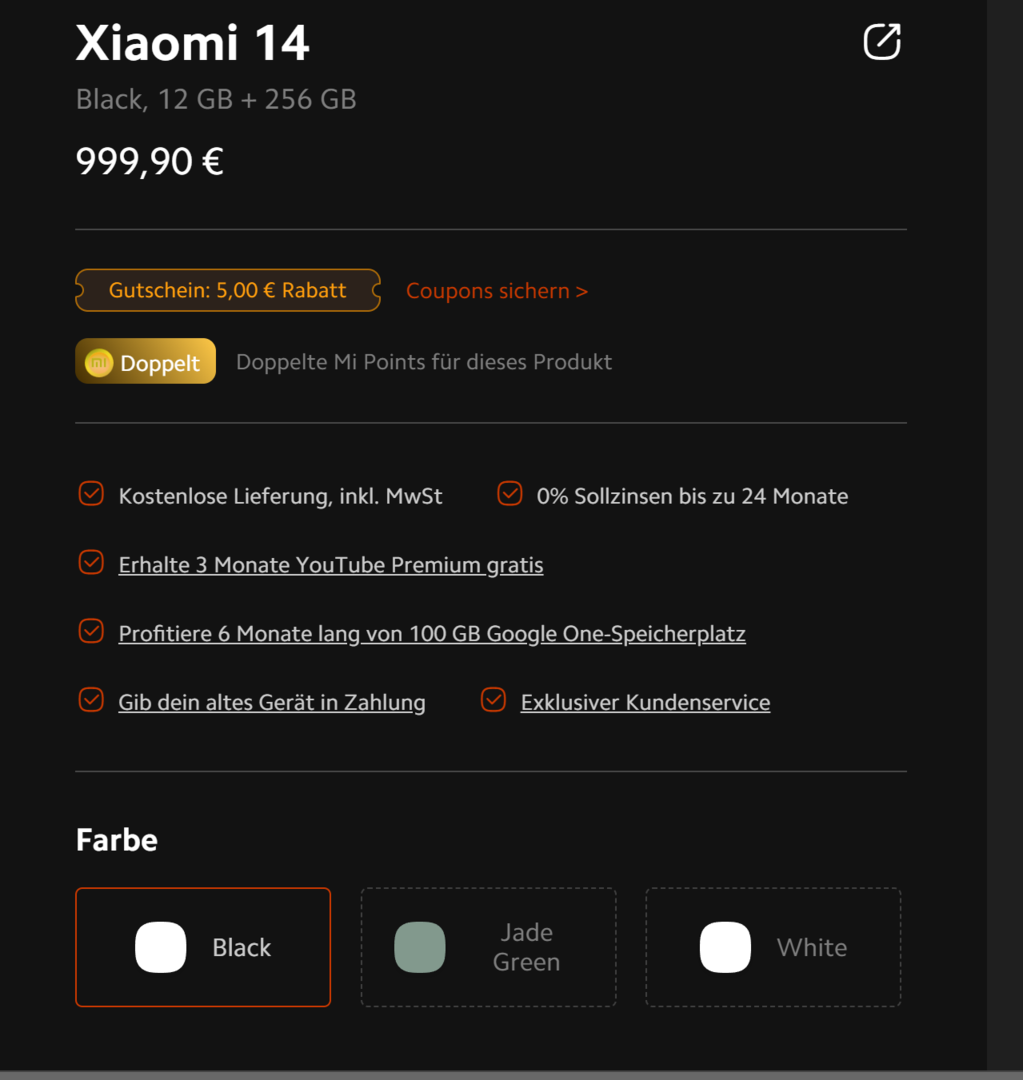
Task: Click the white swatch in the White option
Action: tap(725, 947)
